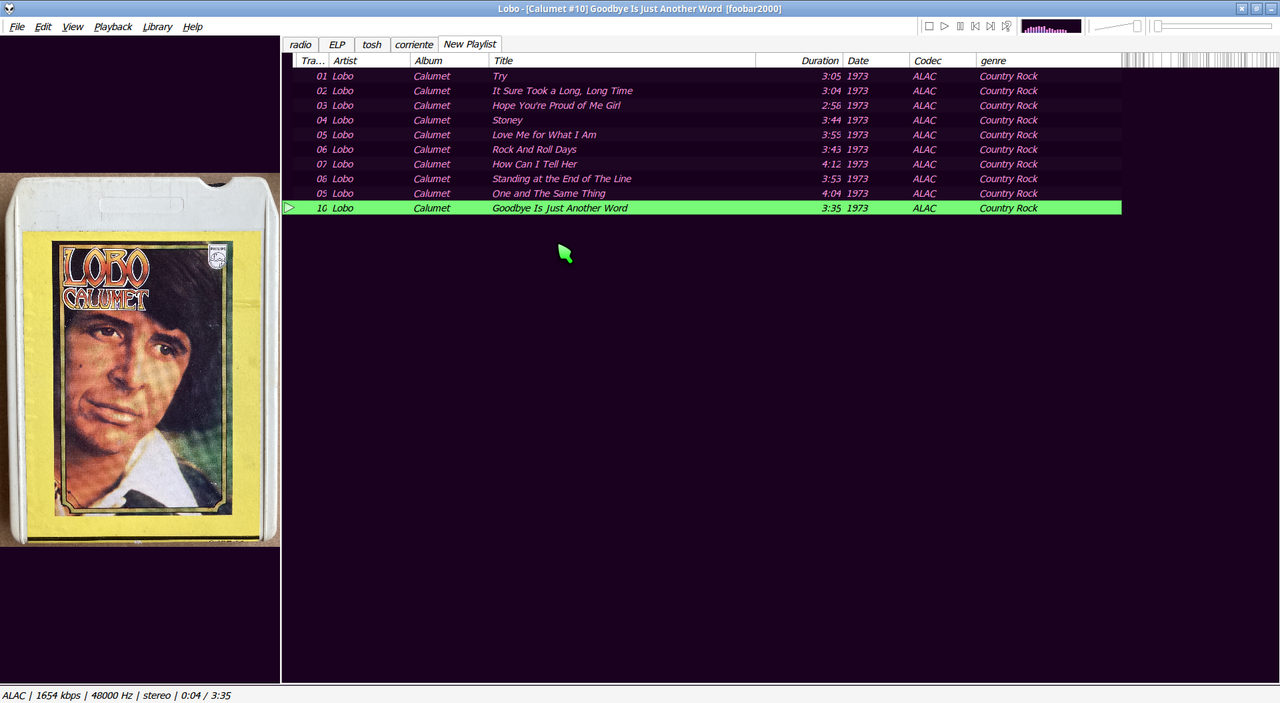Switch to the tosh playlist tab
Viewport: 1280px width, 703px height.
[372, 45]
